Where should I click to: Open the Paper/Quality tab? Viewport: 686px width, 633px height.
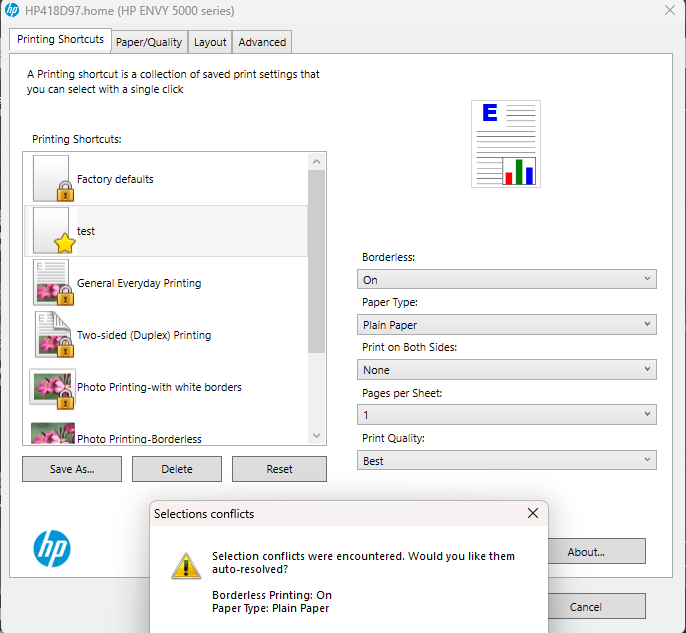[x=149, y=42]
